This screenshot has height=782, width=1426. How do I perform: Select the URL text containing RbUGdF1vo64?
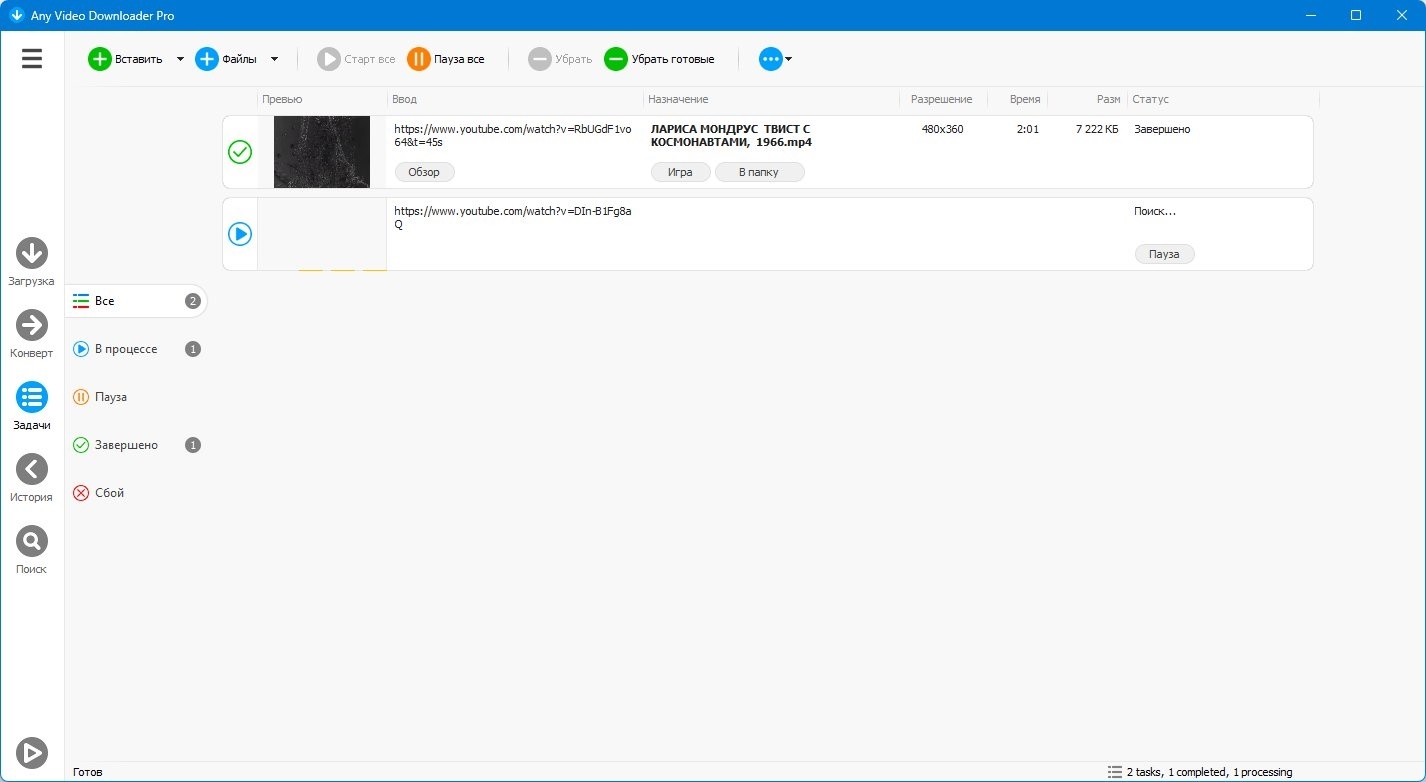point(512,135)
